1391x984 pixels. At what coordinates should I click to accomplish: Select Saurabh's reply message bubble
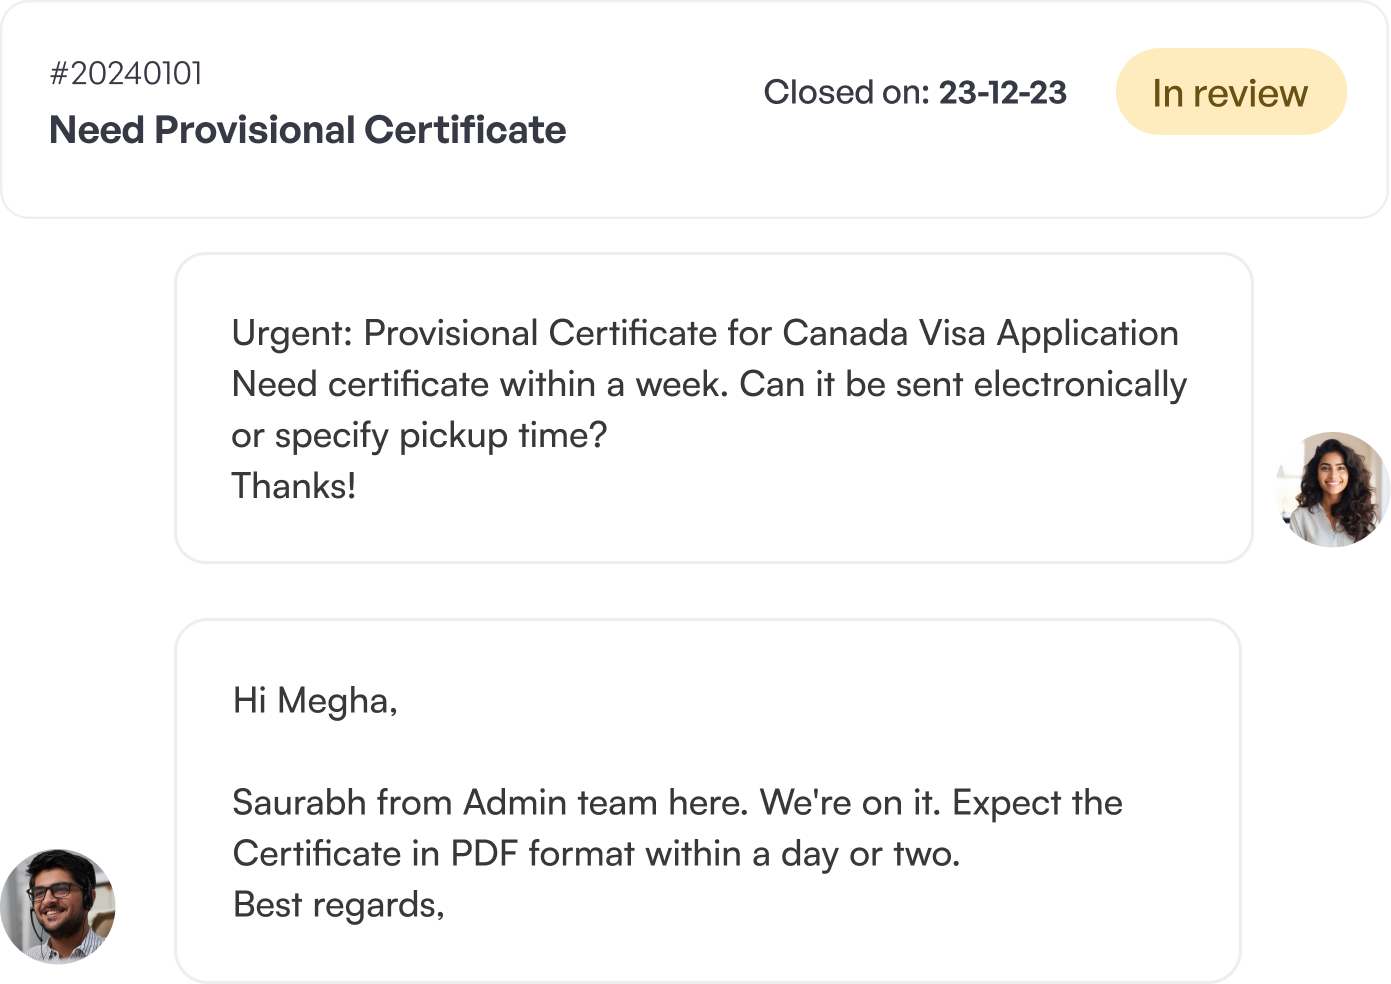click(x=708, y=800)
